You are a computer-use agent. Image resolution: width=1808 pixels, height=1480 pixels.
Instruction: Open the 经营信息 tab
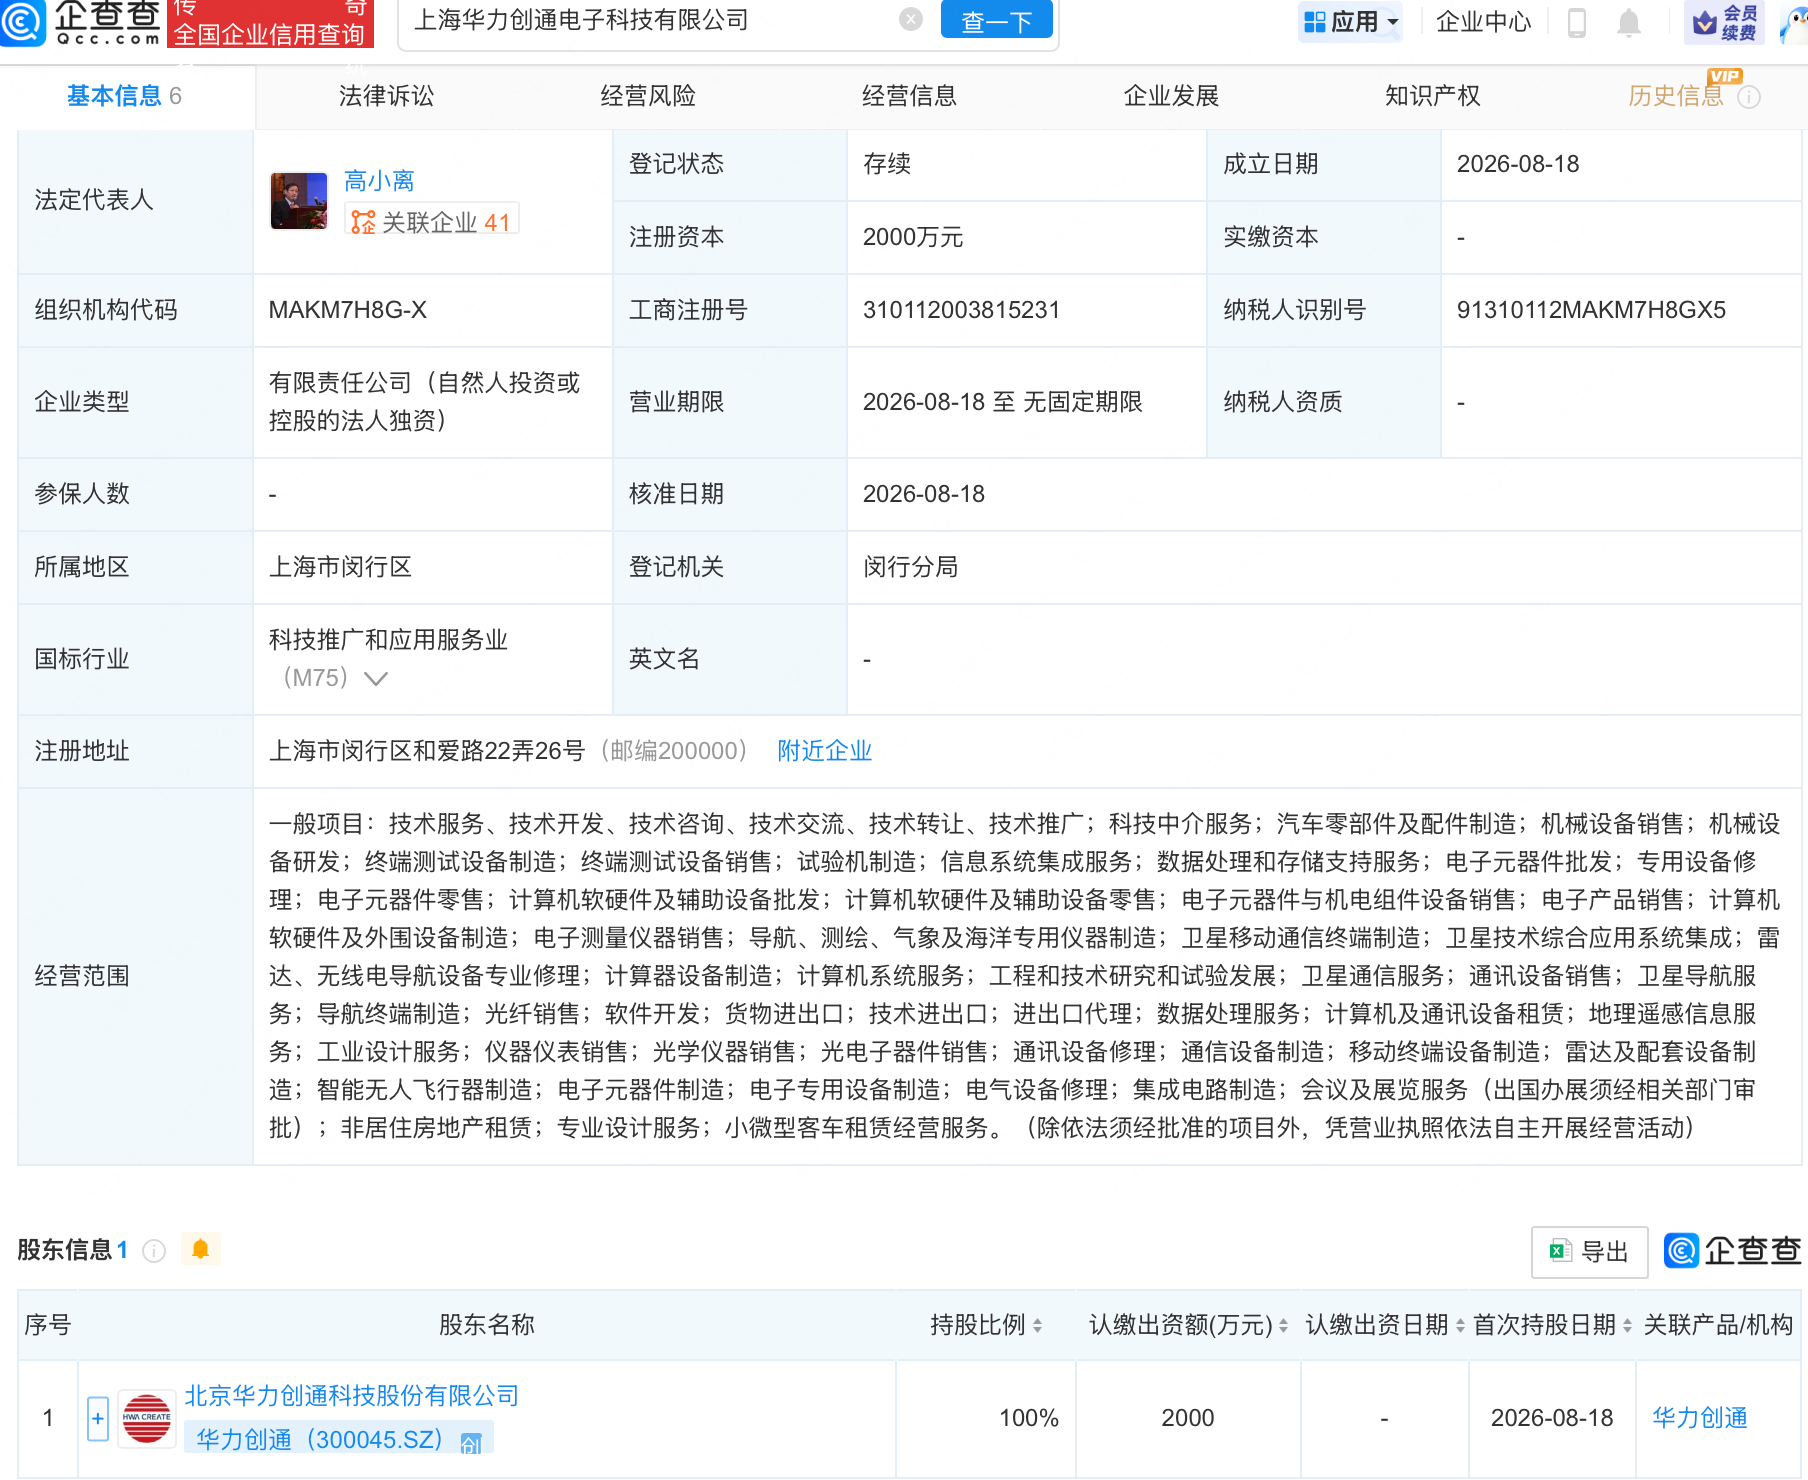point(909,96)
